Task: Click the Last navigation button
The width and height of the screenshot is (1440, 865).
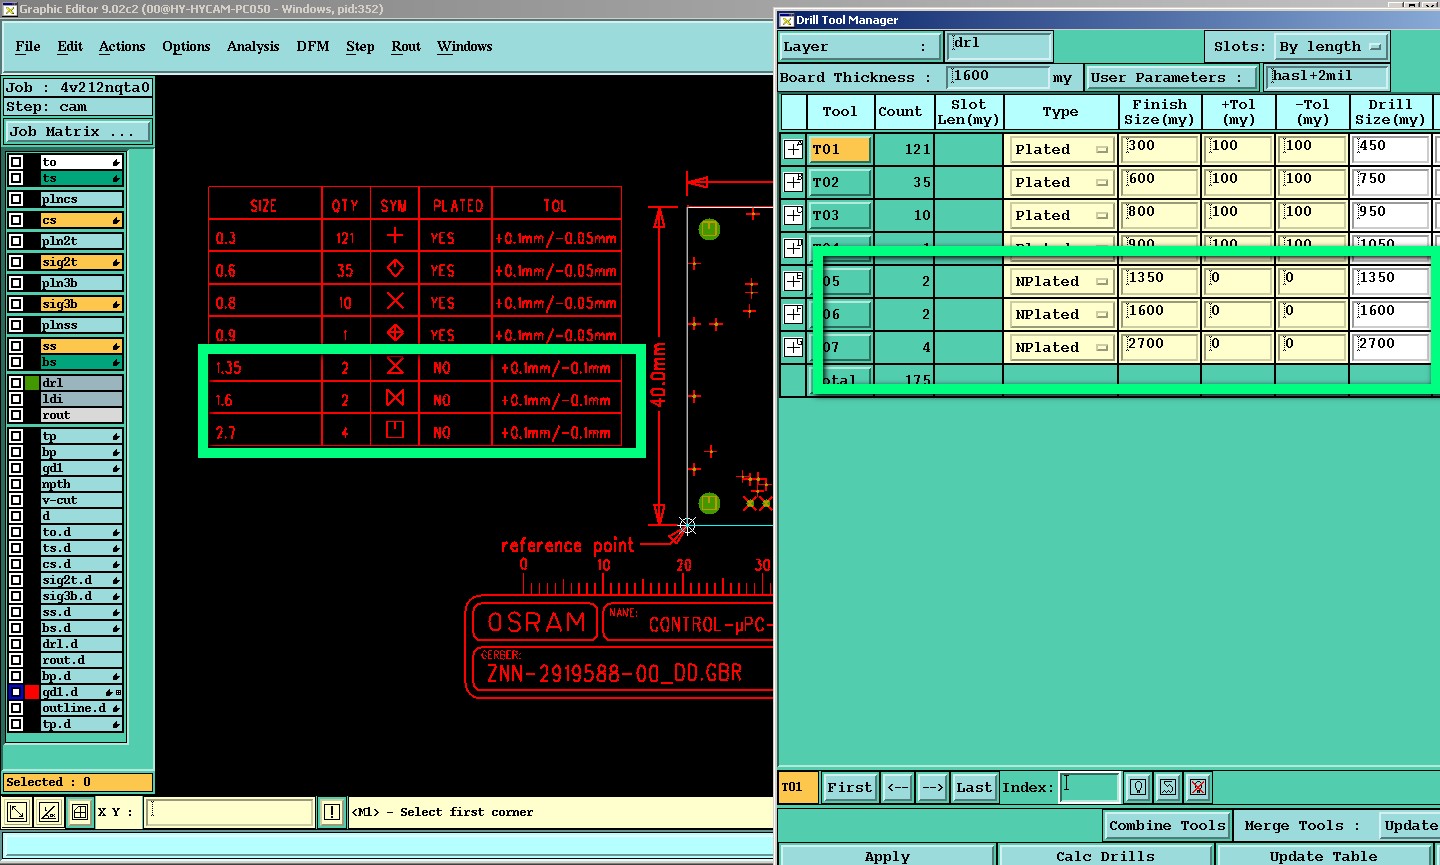Action: (974, 788)
